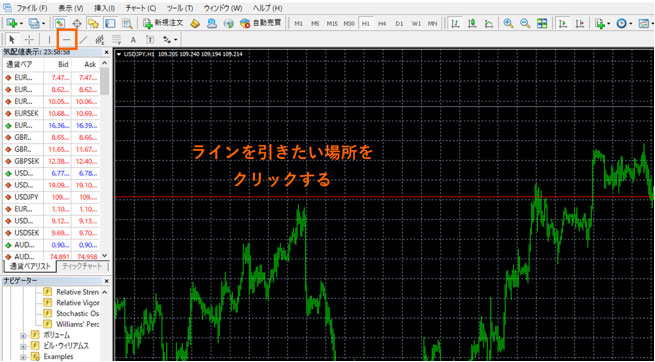Click the 新規注文 button

pos(164,23)
